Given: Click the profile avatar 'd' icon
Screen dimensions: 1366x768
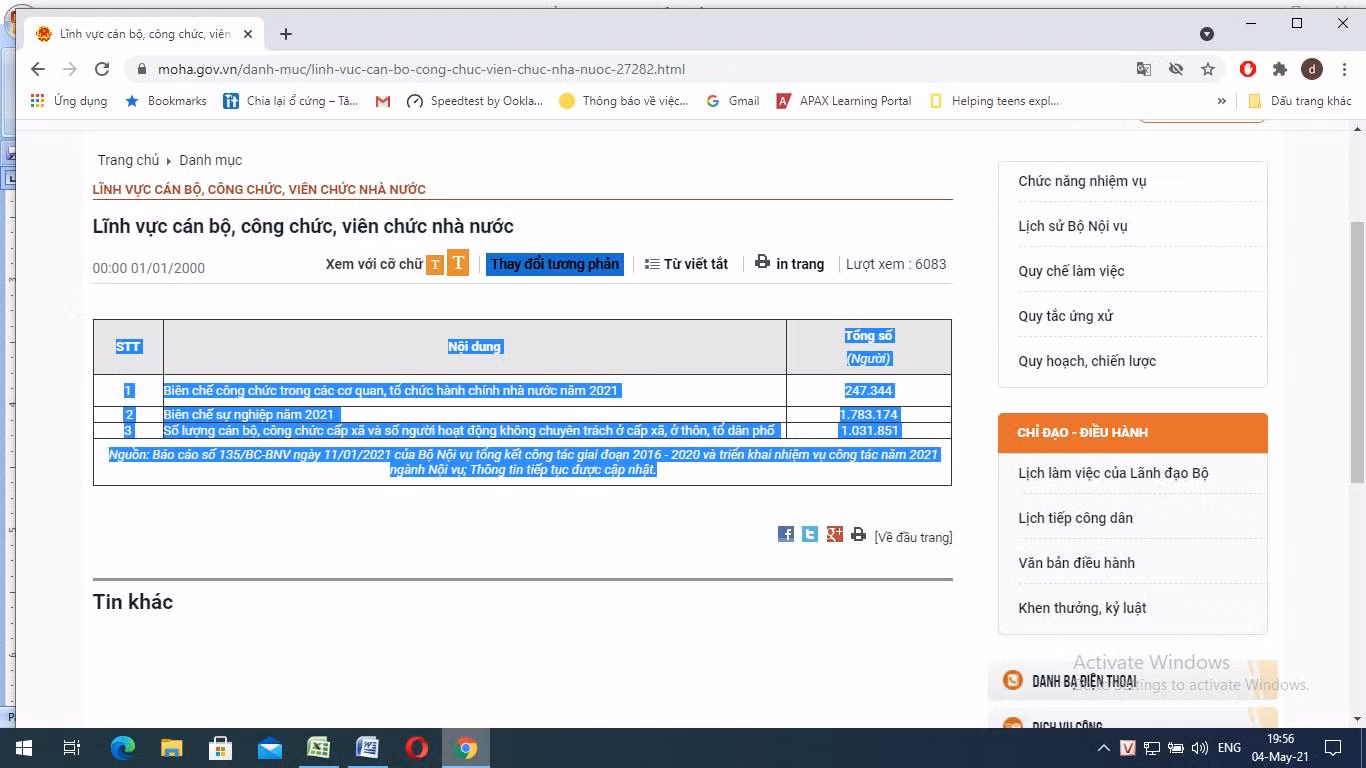Looking at the screenshot, I should (x=1312, y=69).
